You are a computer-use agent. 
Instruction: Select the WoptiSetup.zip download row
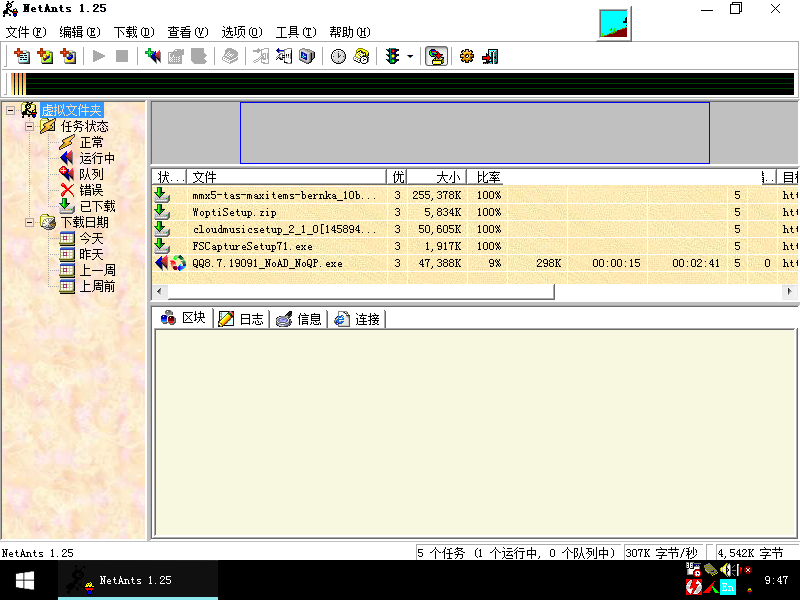475,212
